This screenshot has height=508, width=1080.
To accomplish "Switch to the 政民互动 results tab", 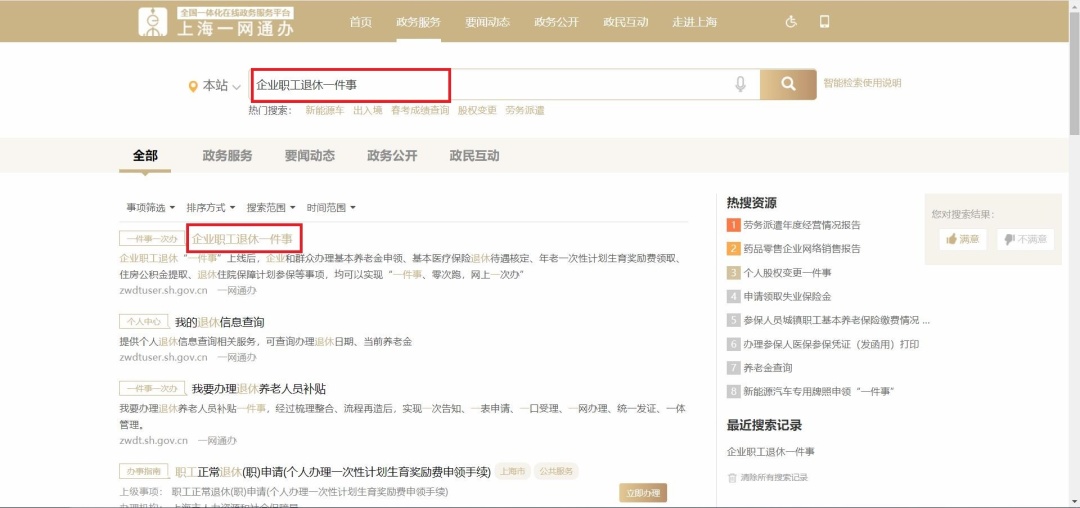I will coord(474,156).
